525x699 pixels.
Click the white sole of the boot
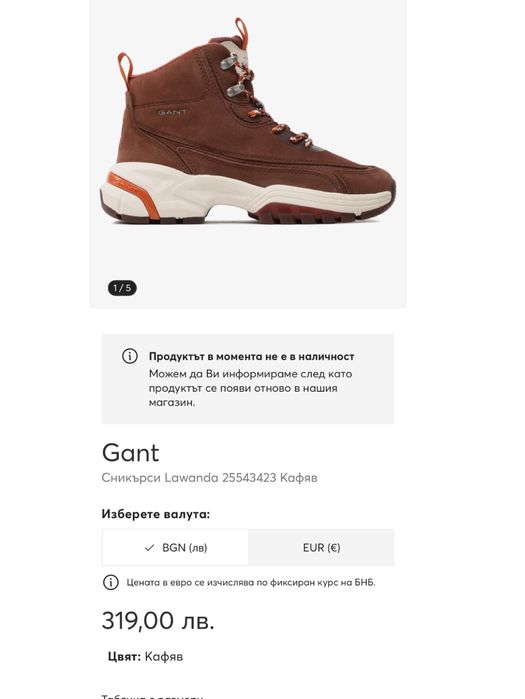pos(246,194)
